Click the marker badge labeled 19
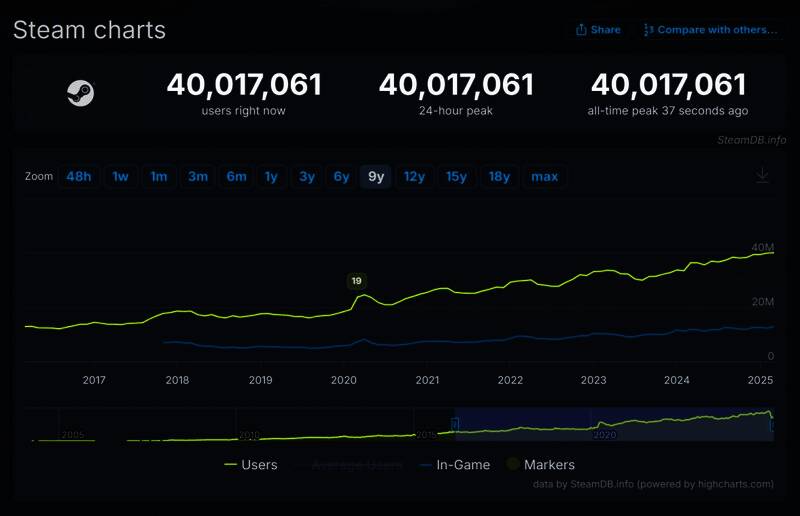800x516 pixels. tap(356, 281)
